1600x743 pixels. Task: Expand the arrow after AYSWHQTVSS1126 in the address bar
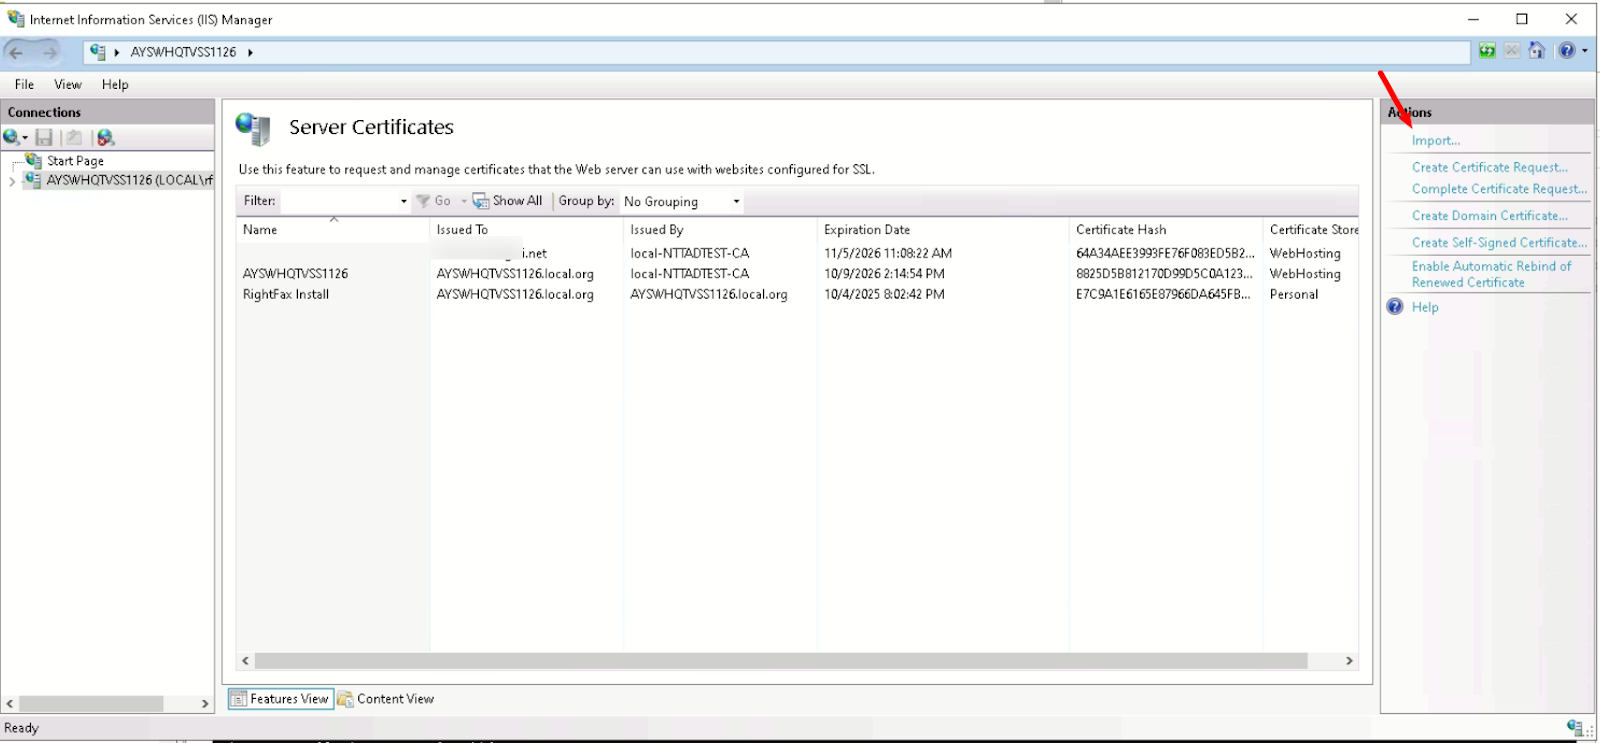[x=250, y=52]
